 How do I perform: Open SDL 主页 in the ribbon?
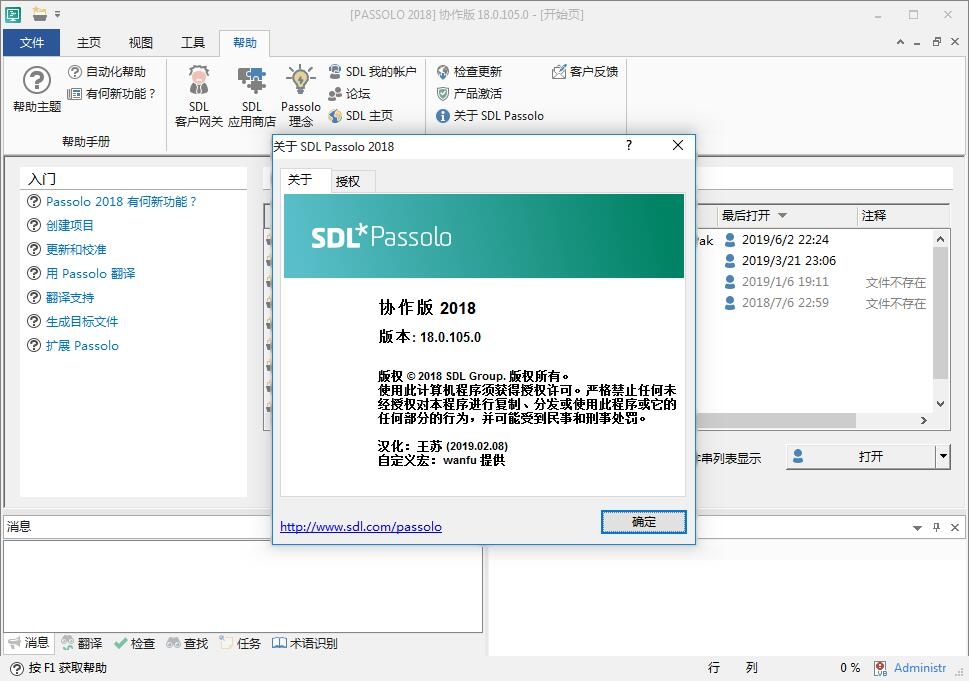(360, 116)
